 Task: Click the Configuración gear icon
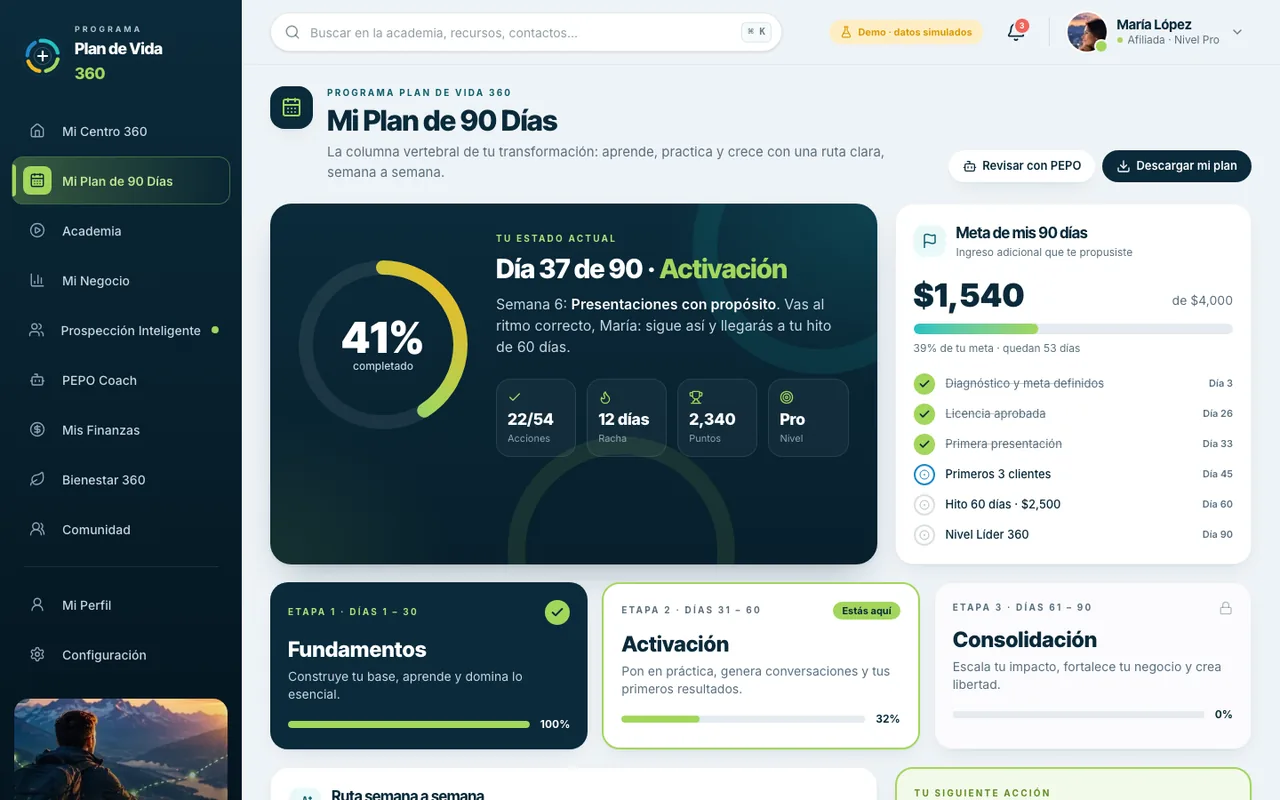tap(37, 655)
